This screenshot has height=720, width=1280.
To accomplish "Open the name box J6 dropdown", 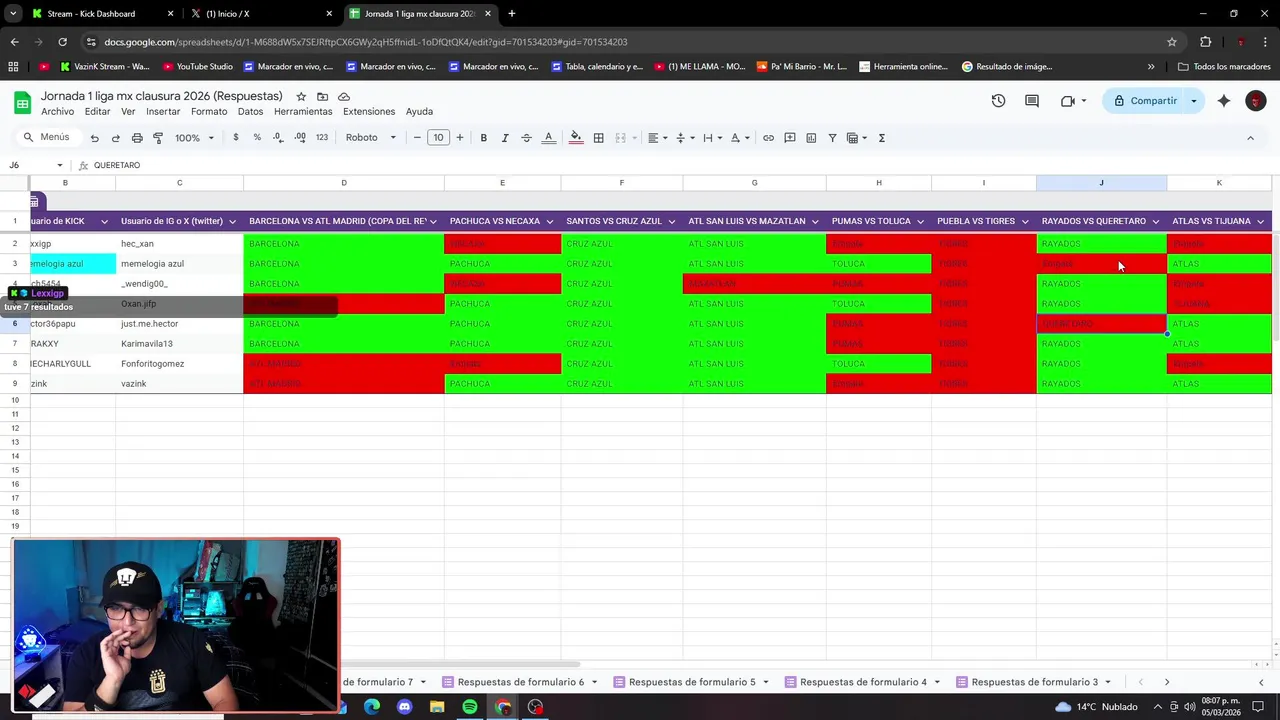I will coord(60,165).
